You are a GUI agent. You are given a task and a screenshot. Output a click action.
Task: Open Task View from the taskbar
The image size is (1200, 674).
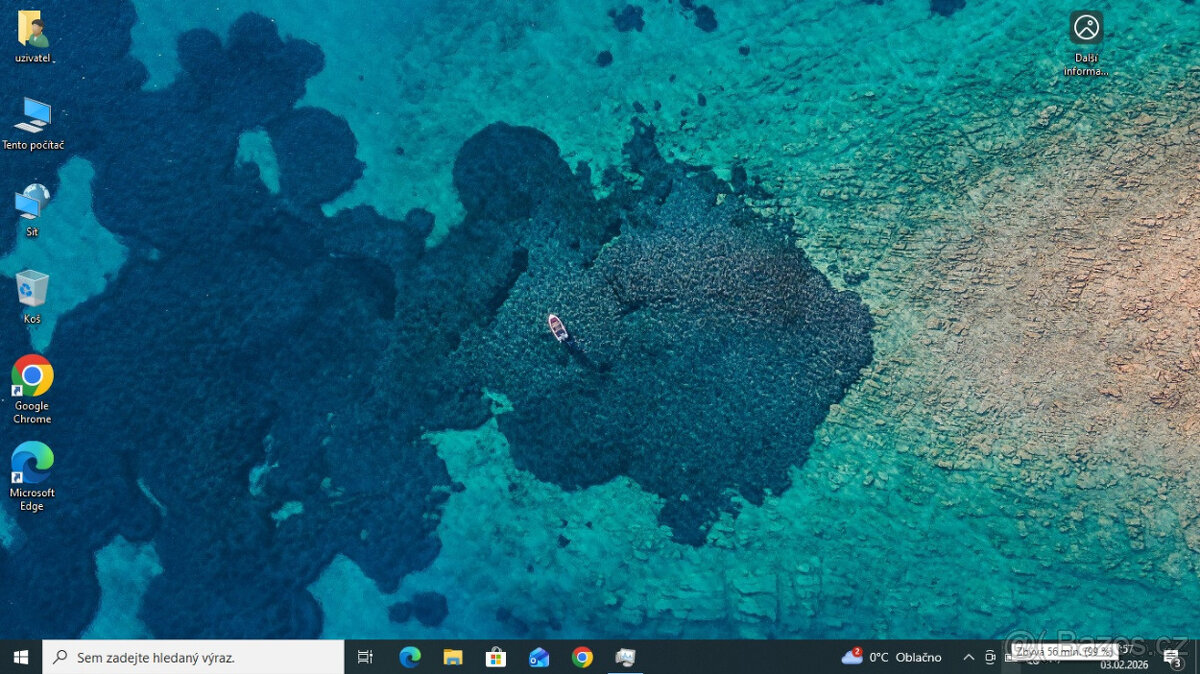pos(365,657)
